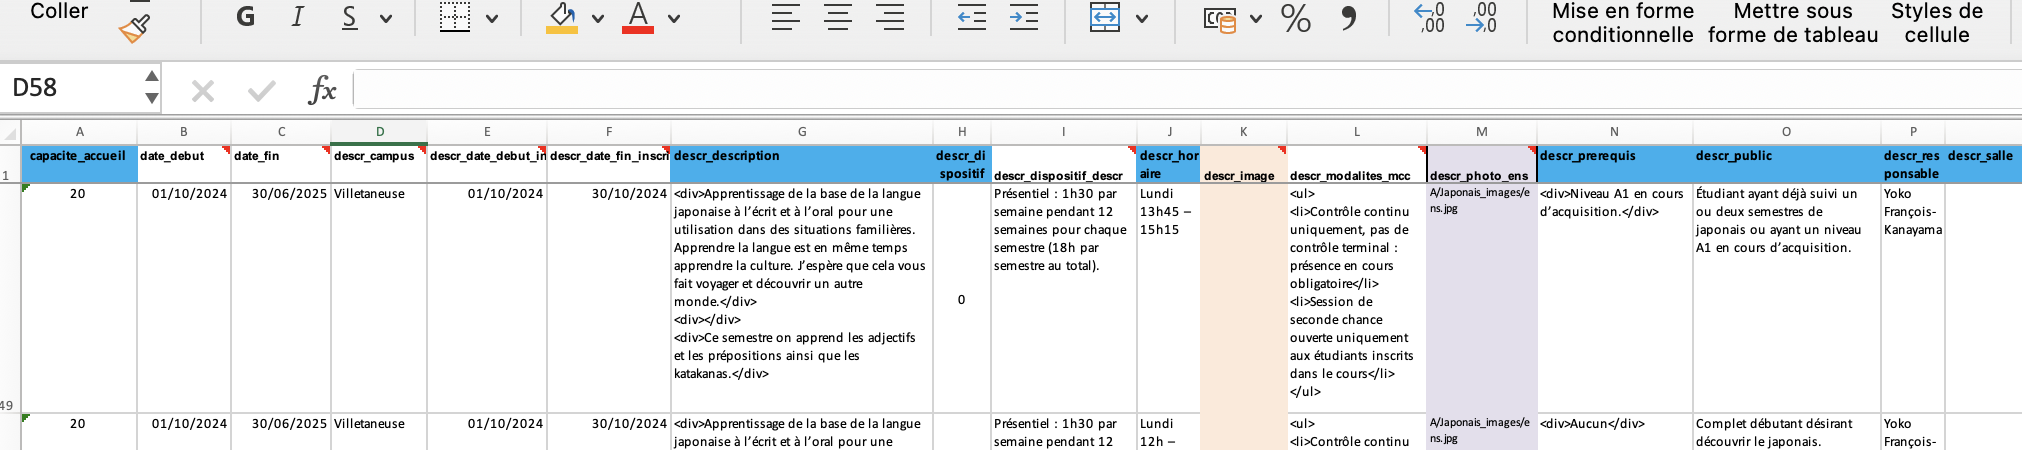Select the descr_public header cell
Image resolution: width=2022 pixels, height=450 pixels.
(1787, 164)
